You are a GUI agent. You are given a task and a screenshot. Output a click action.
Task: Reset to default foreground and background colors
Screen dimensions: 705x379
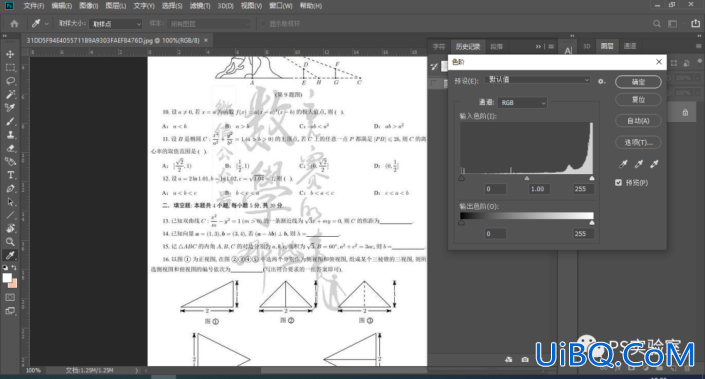(5, 268)
